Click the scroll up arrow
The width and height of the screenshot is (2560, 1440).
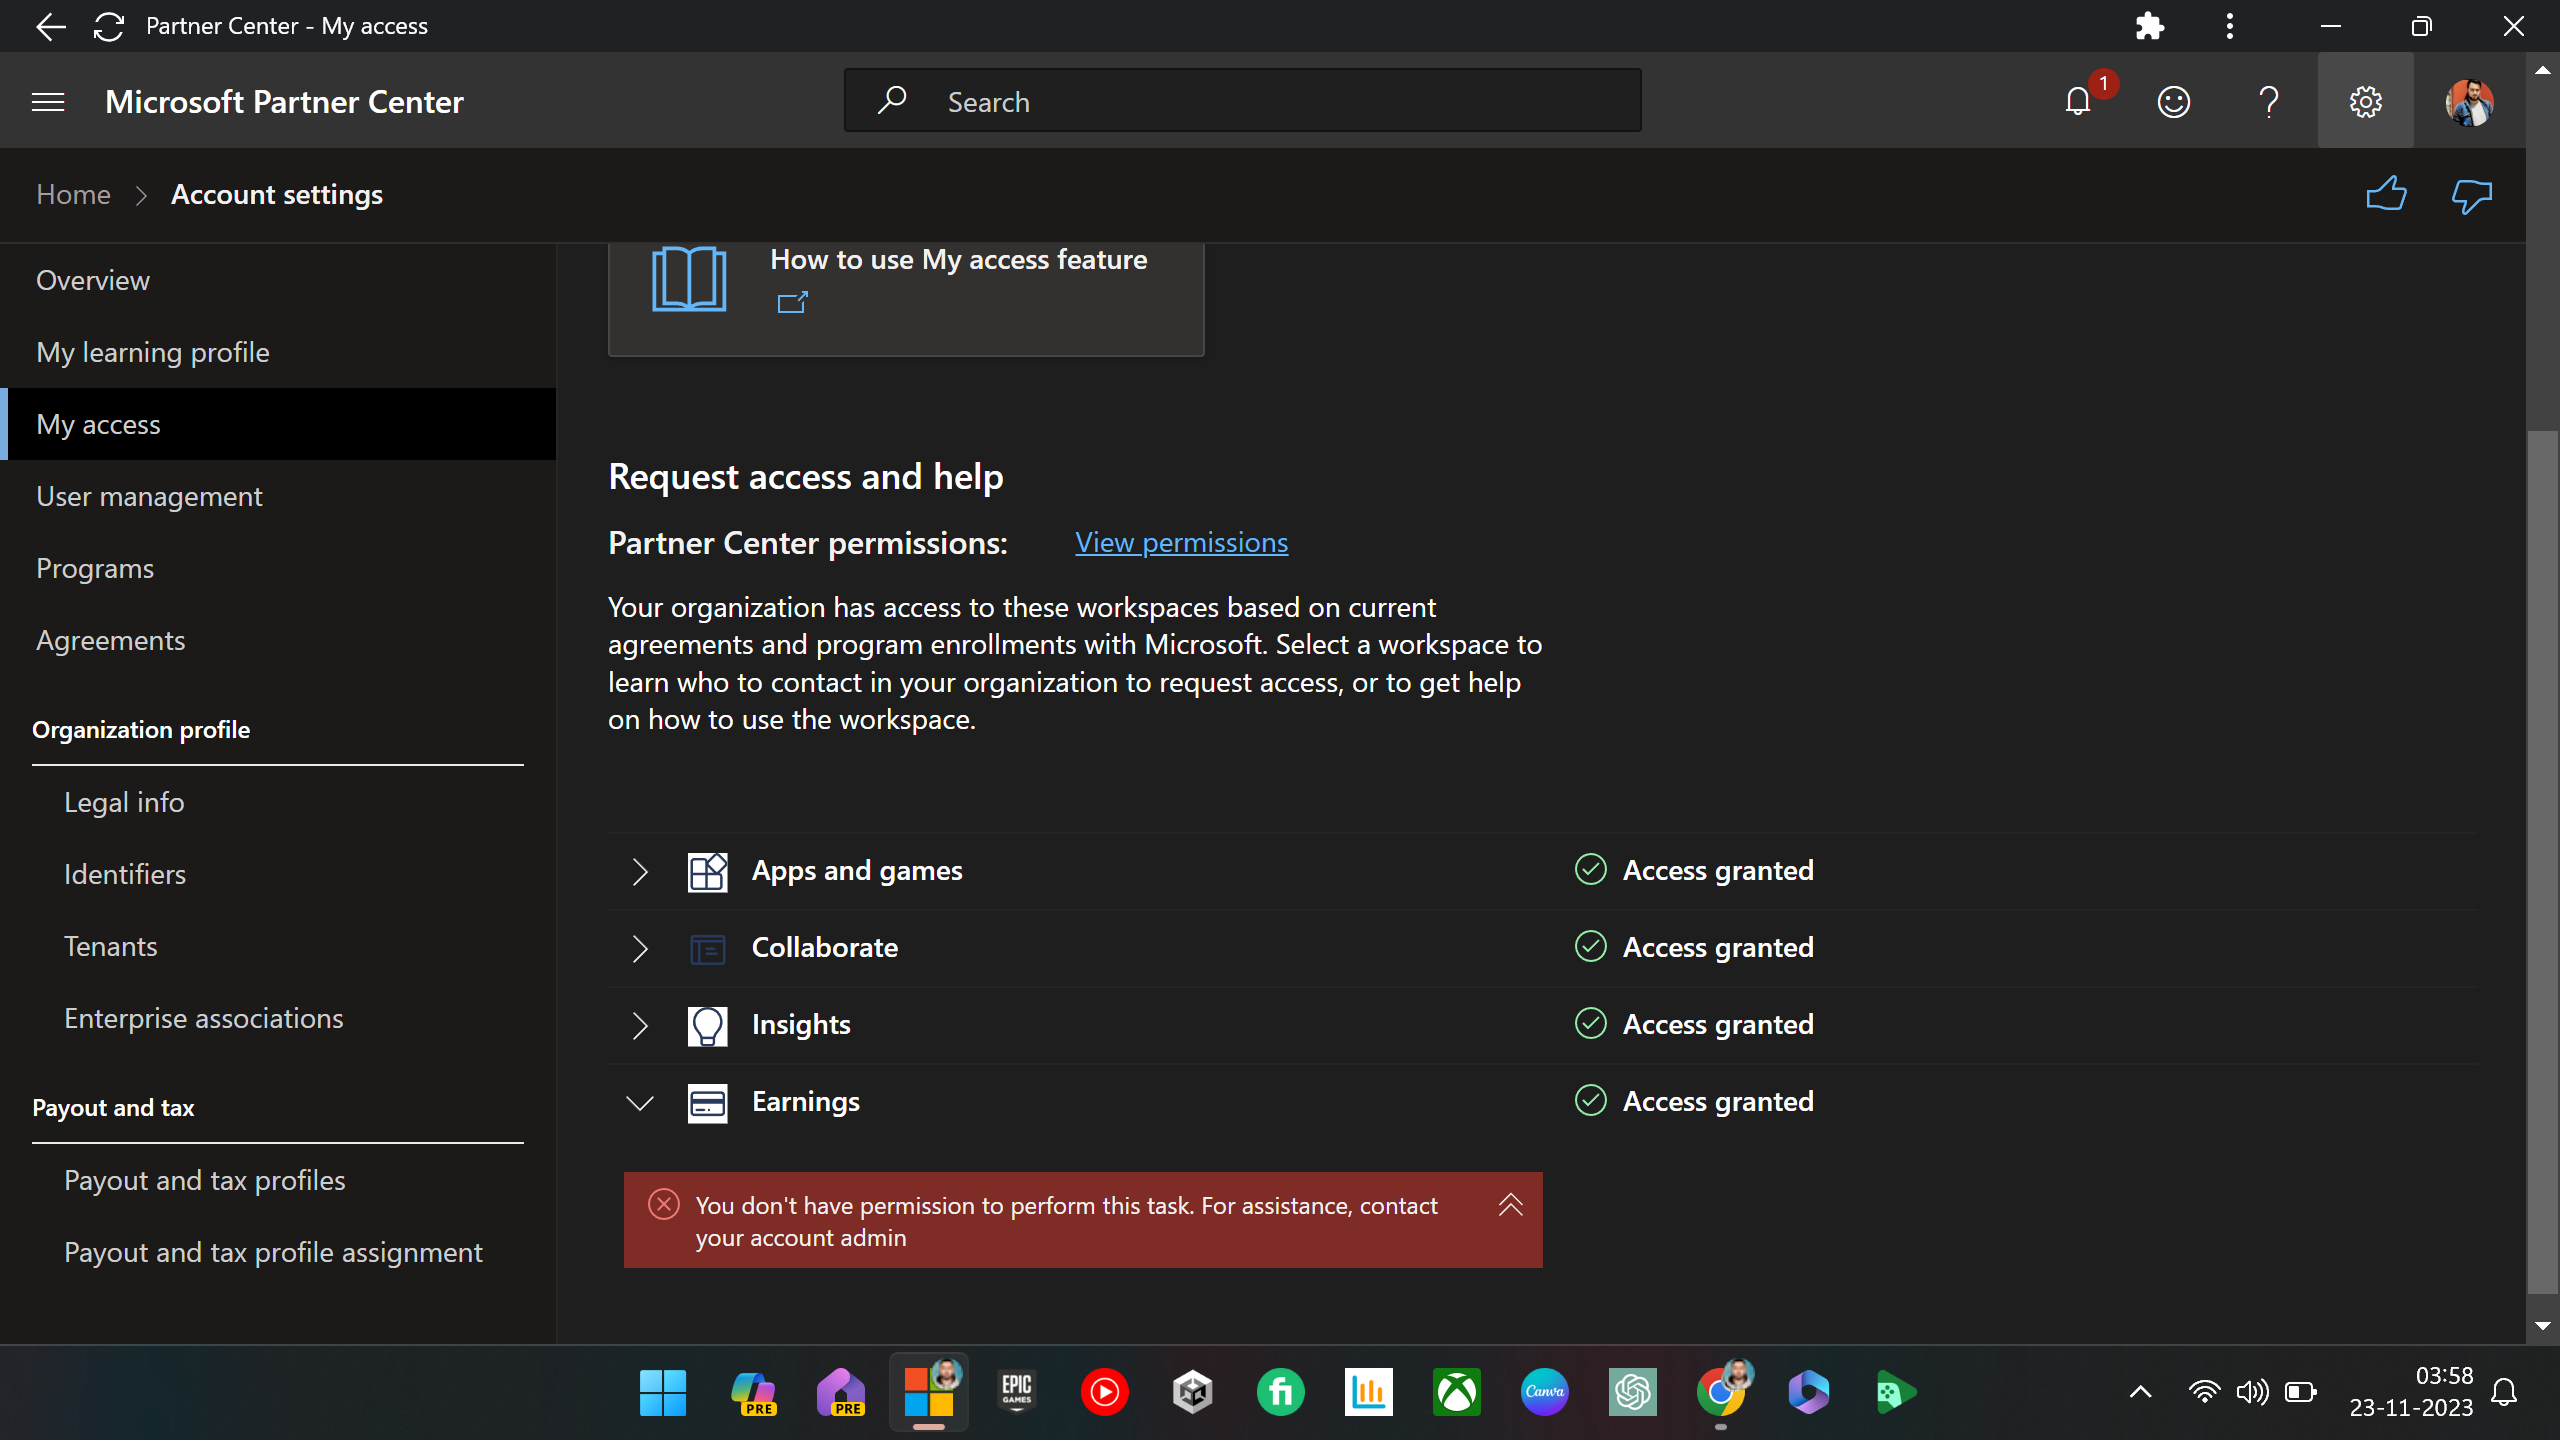(x=2542, y=70)
